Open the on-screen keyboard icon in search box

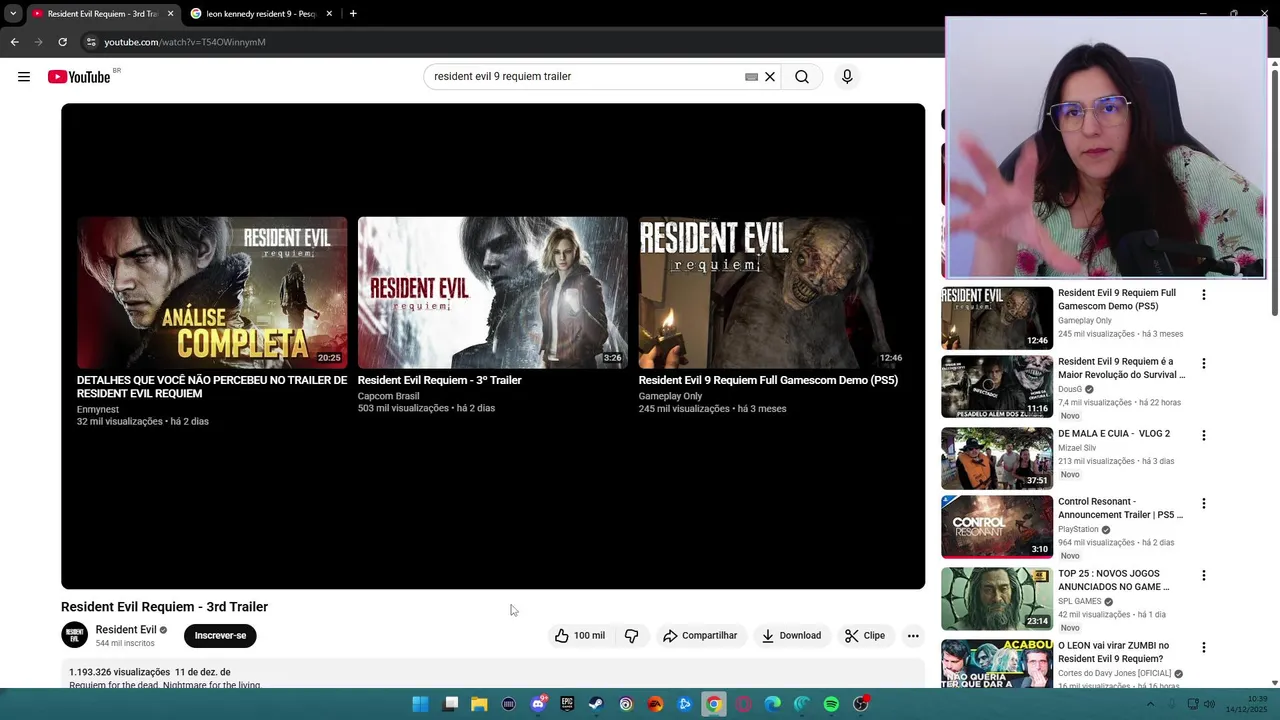(751, 77)
